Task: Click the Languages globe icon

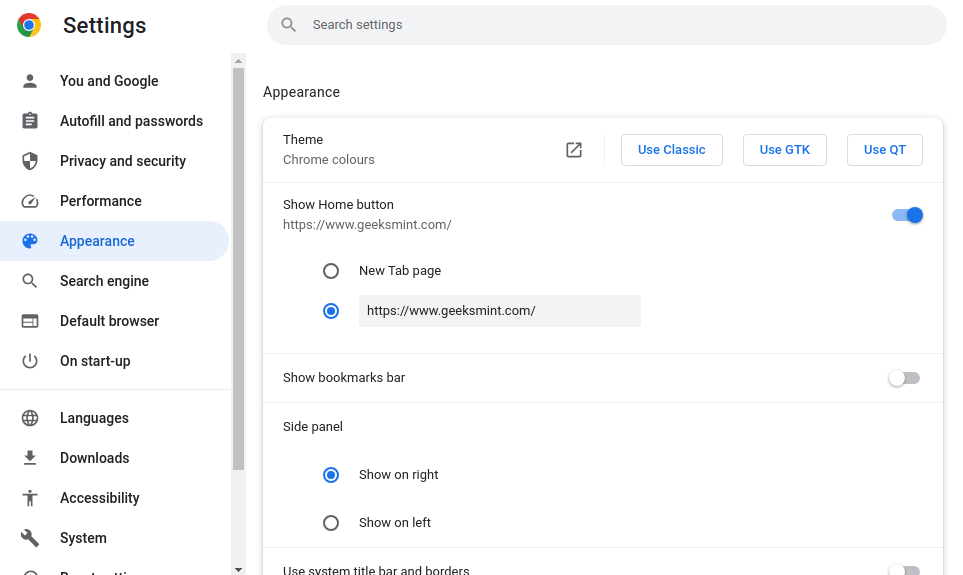Action: (30, 418)
